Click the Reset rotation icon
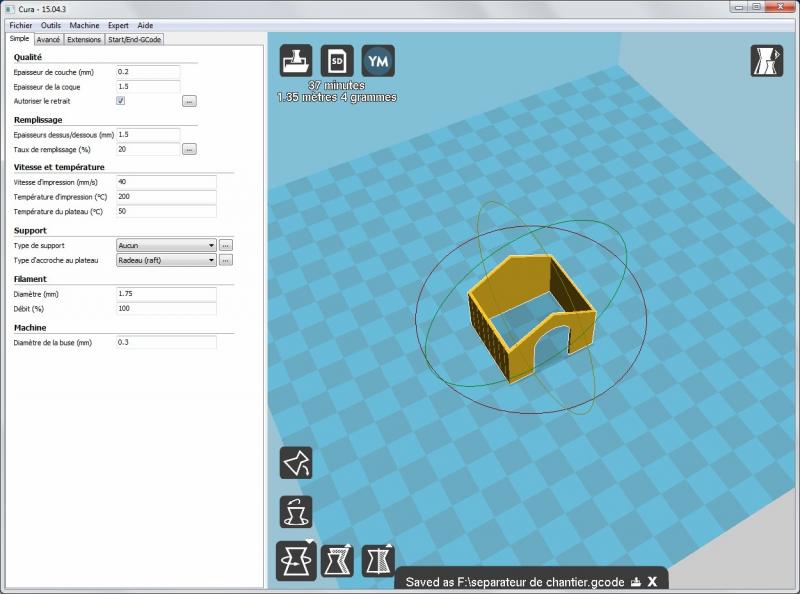Viewport: 800px width, 594px height. coord(296,512)
